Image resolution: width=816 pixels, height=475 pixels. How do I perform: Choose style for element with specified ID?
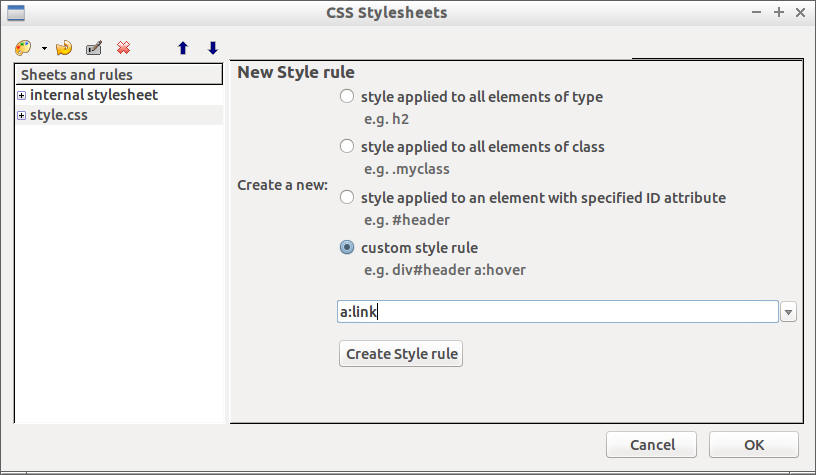click(x=347, y=197)
